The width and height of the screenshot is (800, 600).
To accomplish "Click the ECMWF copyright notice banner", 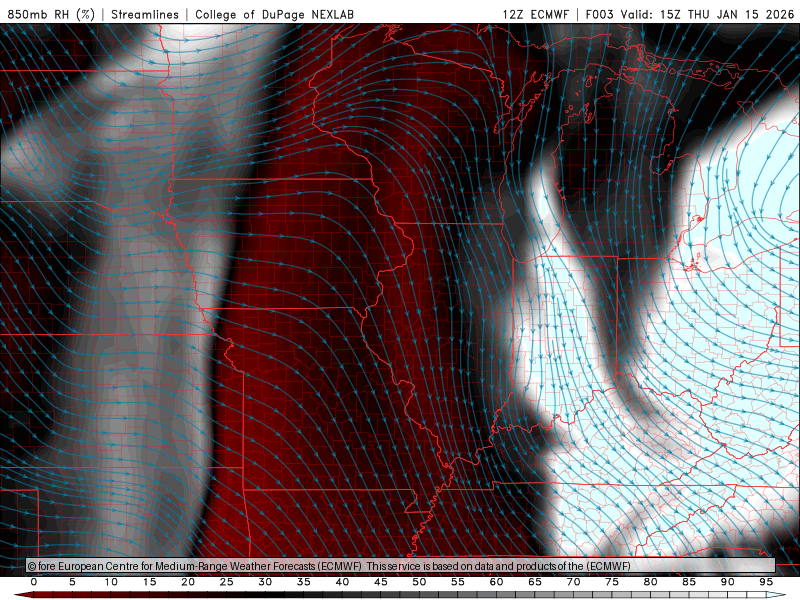I will (401, 566).
